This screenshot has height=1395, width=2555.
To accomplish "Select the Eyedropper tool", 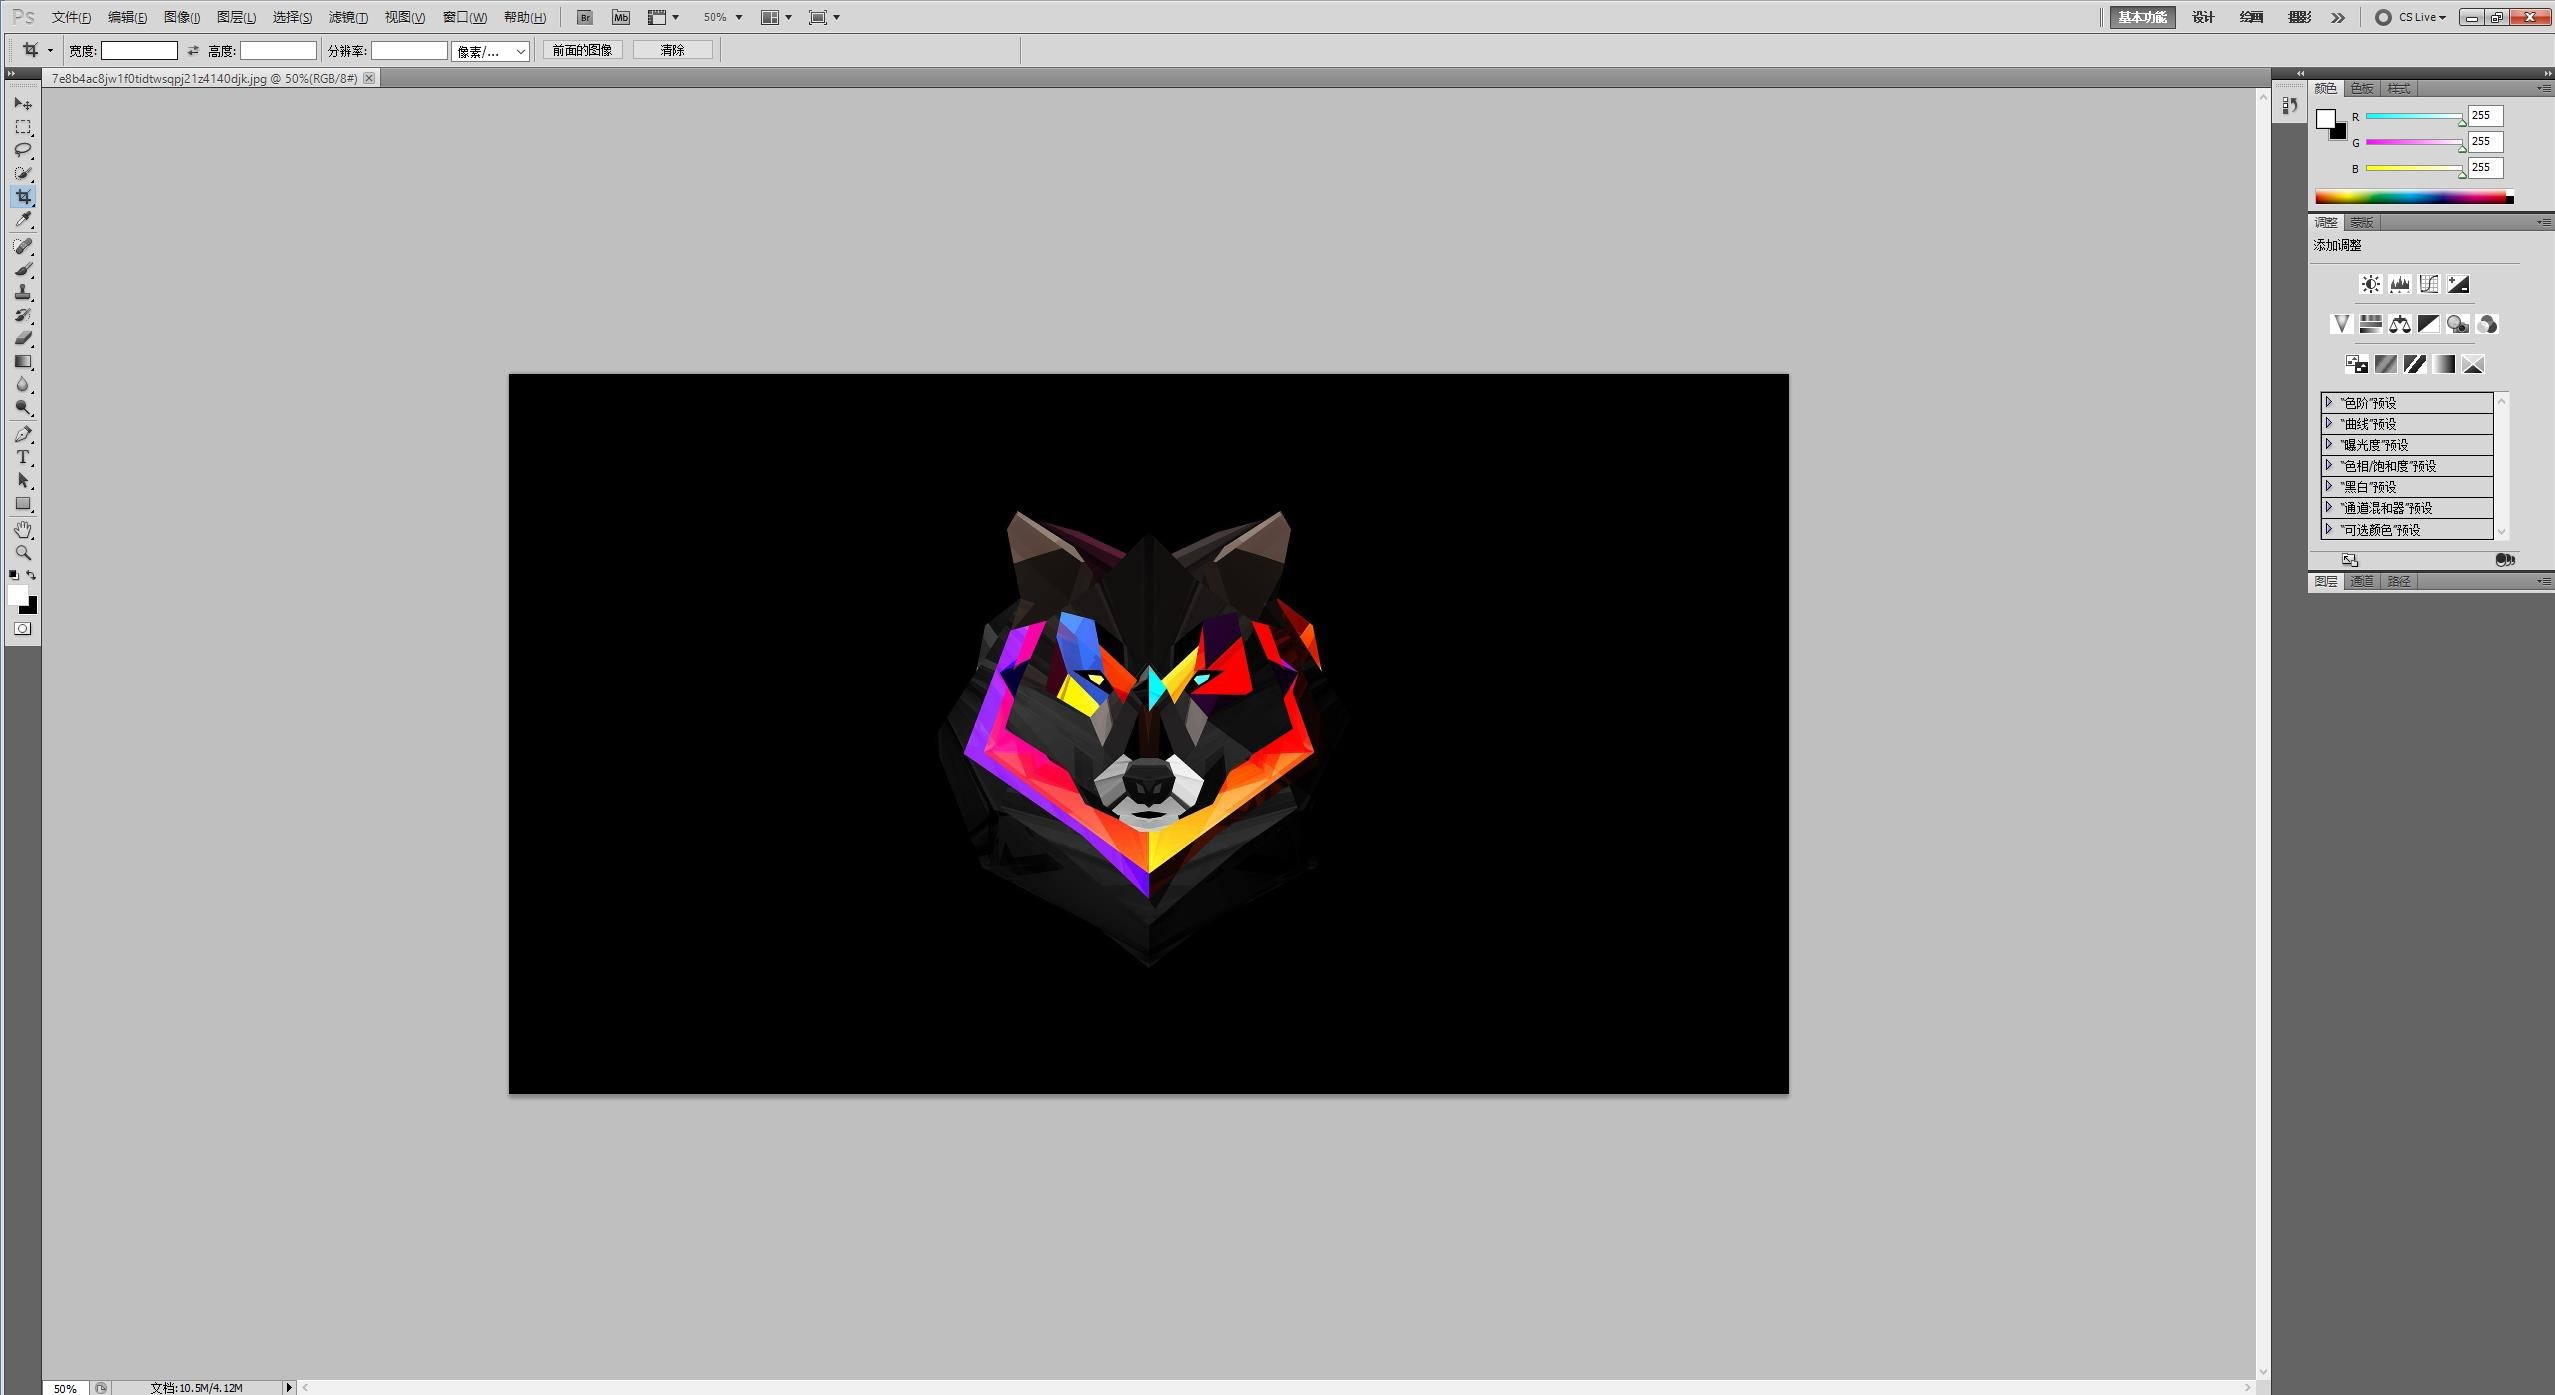I will (23, 220).
